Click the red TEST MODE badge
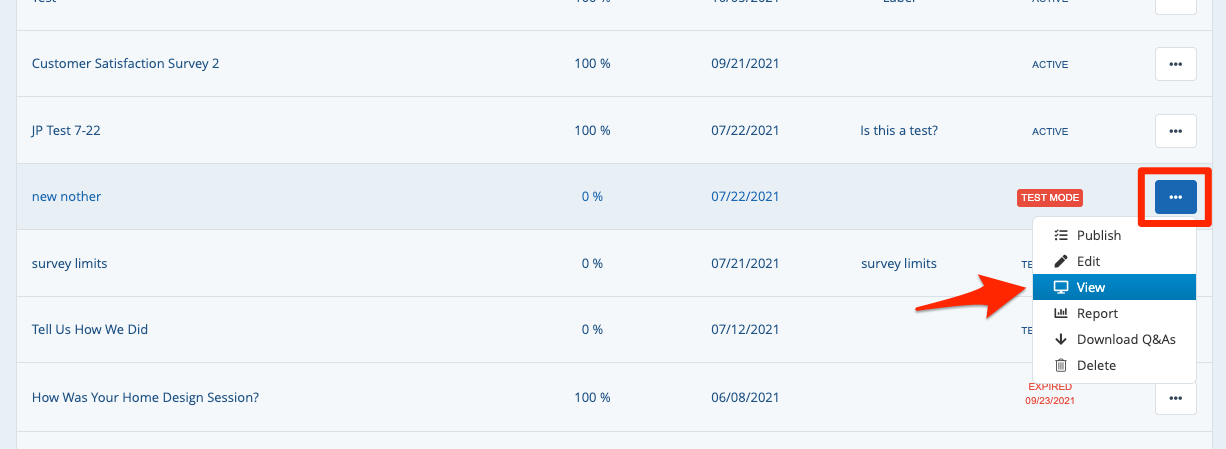 pyautogui.click(x=1049, y=198)
